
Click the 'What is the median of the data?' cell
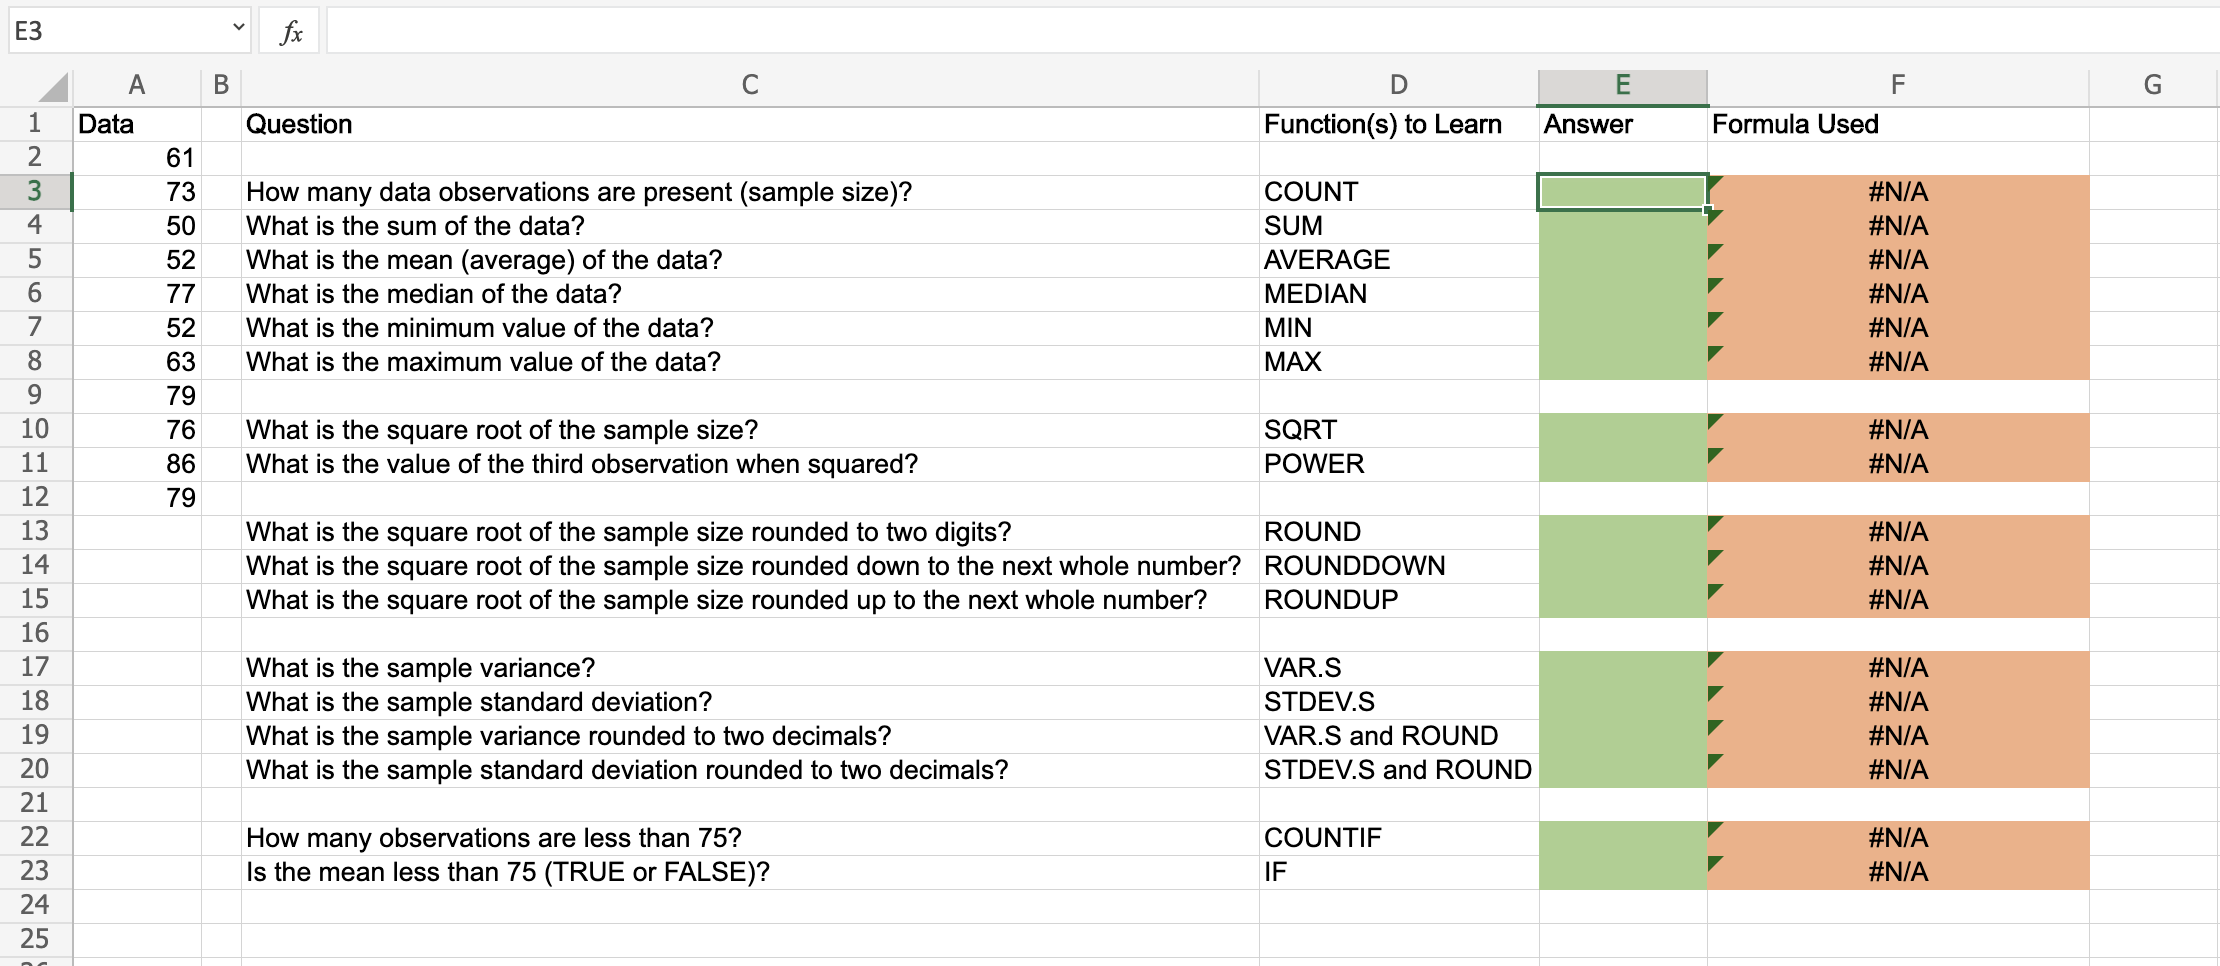[750, 294]
